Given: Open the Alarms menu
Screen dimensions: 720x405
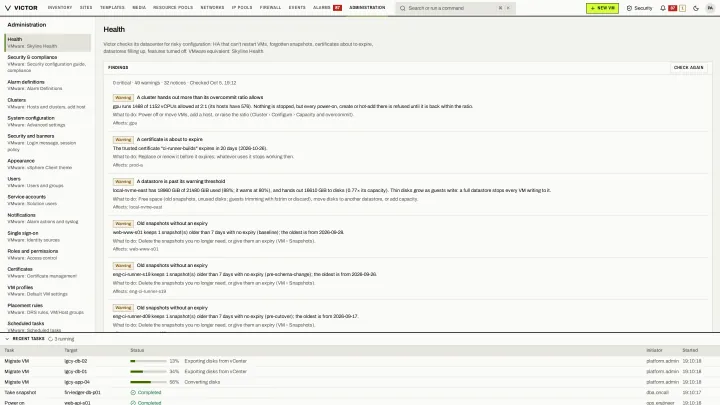Looking at the screenshot, I should click(x=322, y=8).
